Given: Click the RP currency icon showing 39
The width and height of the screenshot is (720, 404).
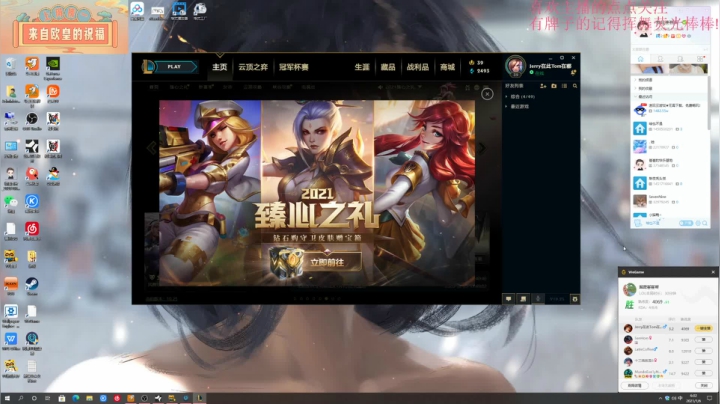Looking at the screenshot, I should tap(471, 62).
